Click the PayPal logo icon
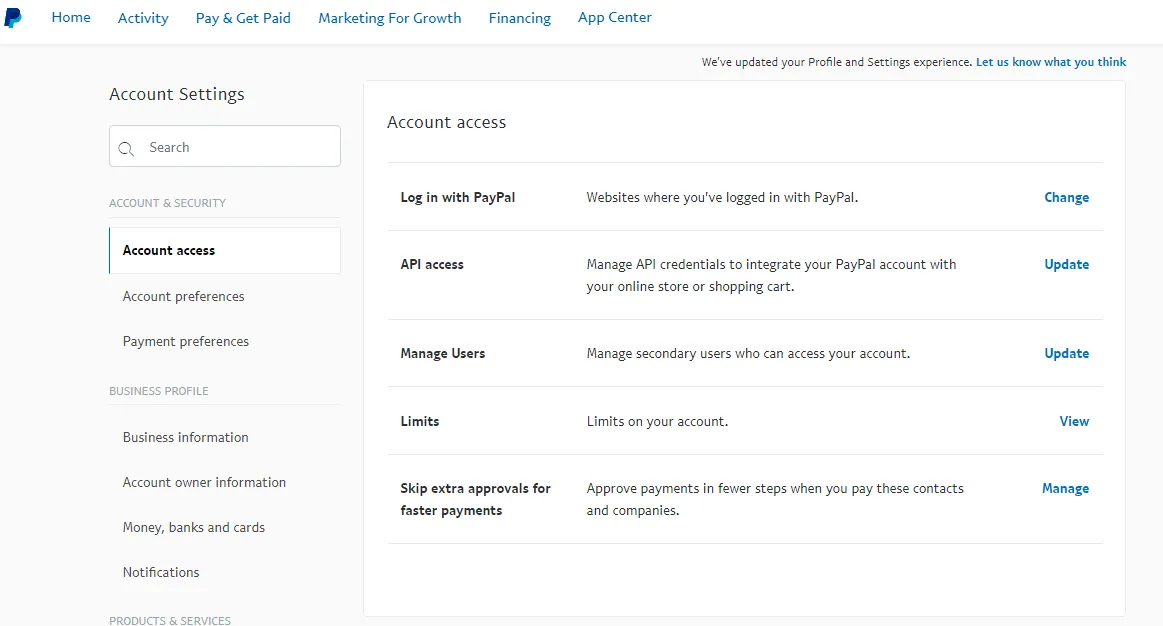This screenshot has width=1163, height=626. [x=13, y=18]
